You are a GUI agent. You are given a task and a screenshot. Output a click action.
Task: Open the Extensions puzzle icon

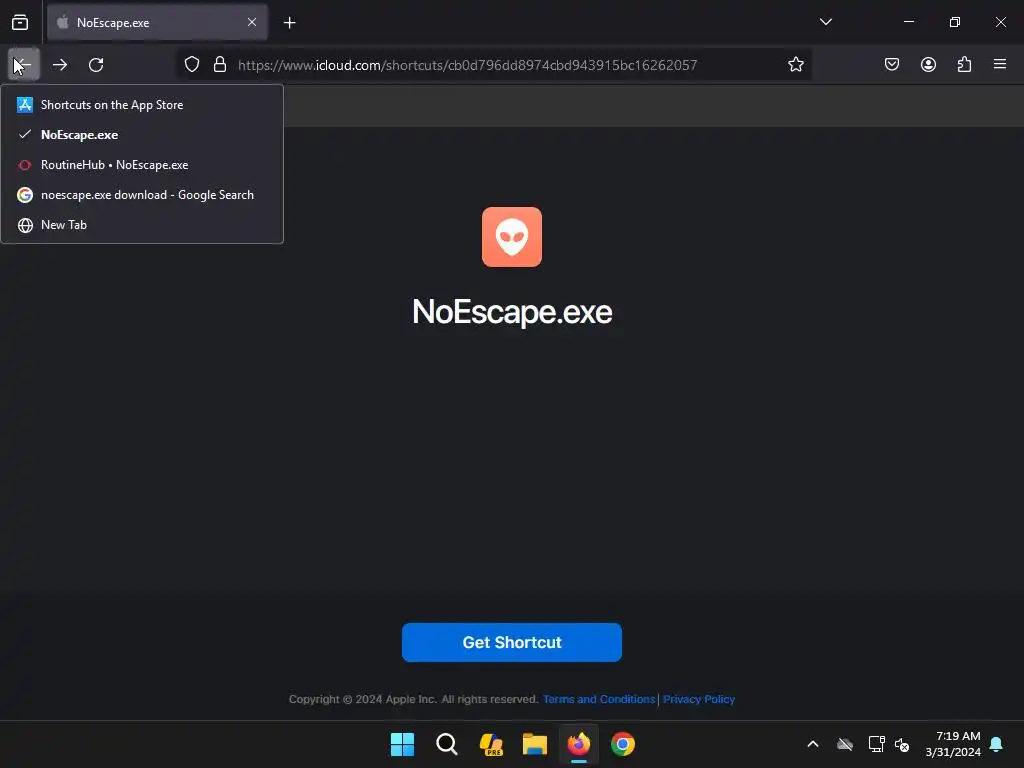(964, 65)
